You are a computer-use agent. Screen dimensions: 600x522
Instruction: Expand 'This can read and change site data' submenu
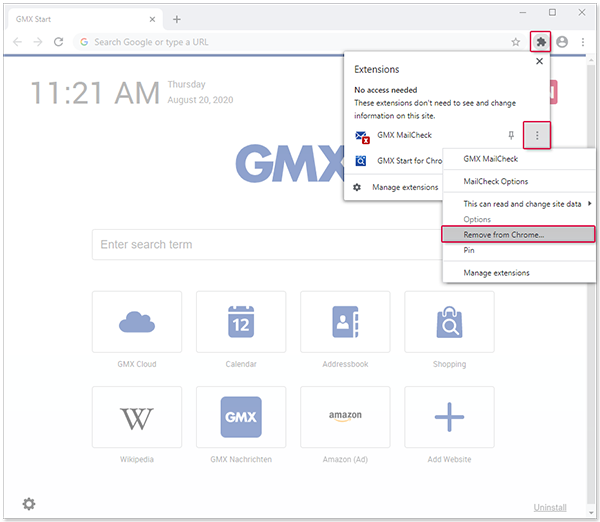coord(518,204)
